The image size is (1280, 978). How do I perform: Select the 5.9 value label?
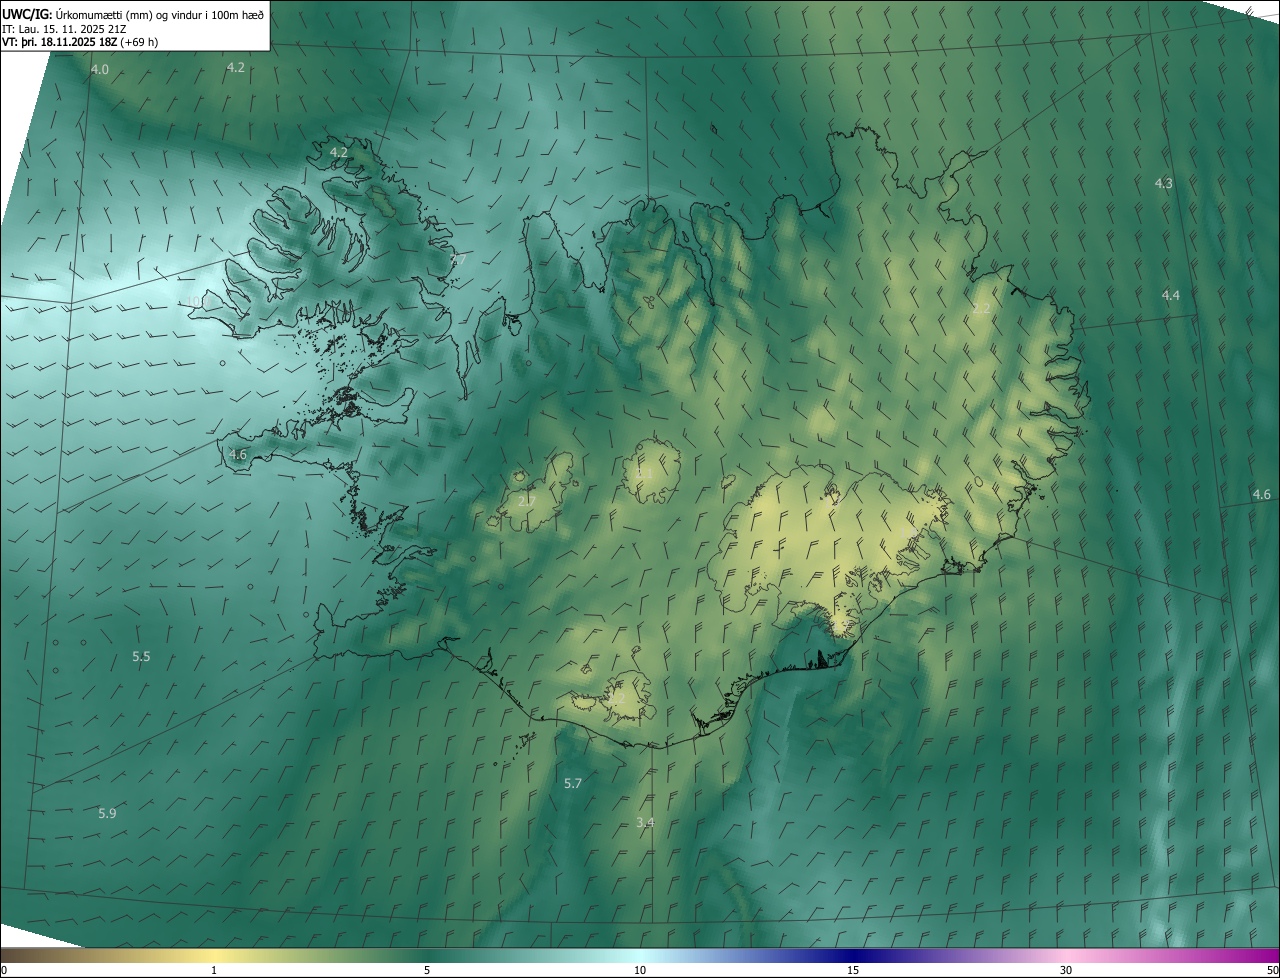click(x=107, y=814)
